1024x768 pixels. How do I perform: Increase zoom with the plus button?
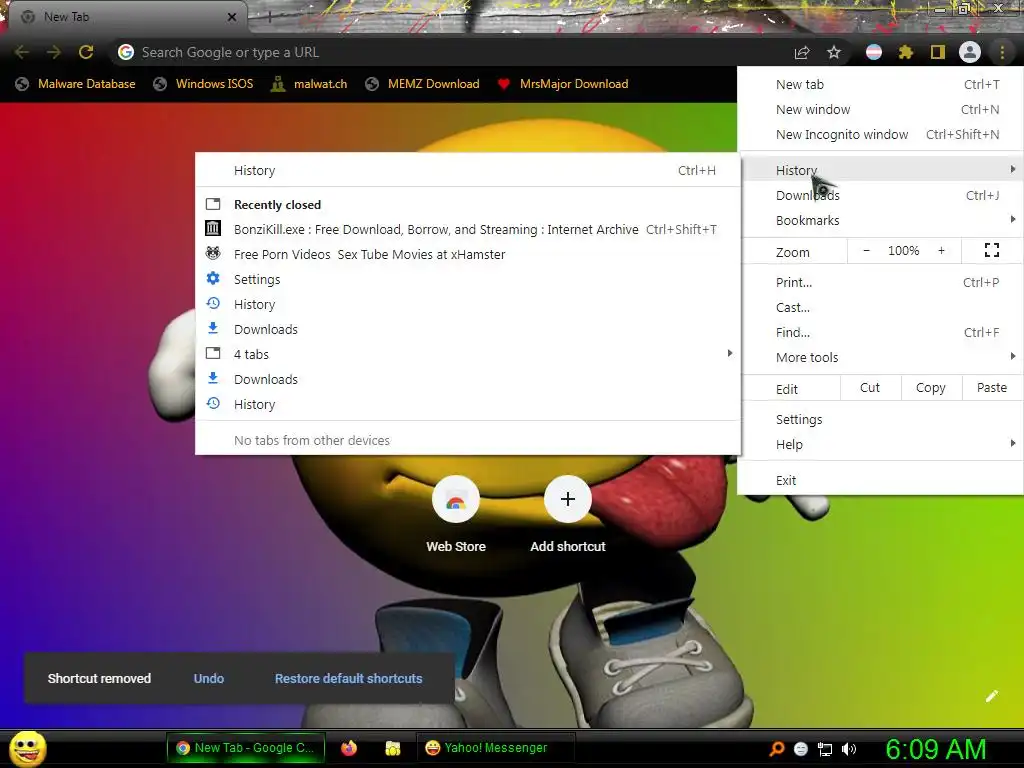(941, 251)
